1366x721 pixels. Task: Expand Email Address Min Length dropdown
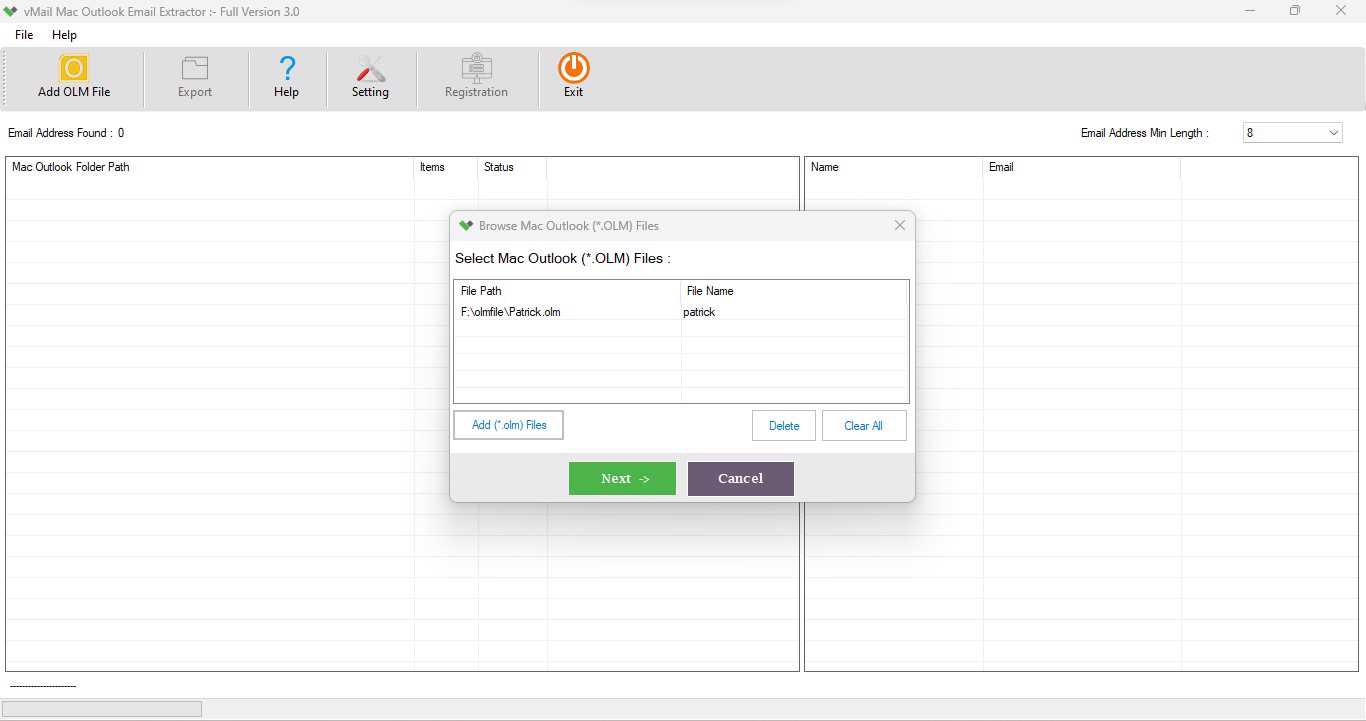click(x=1333, y=133)
